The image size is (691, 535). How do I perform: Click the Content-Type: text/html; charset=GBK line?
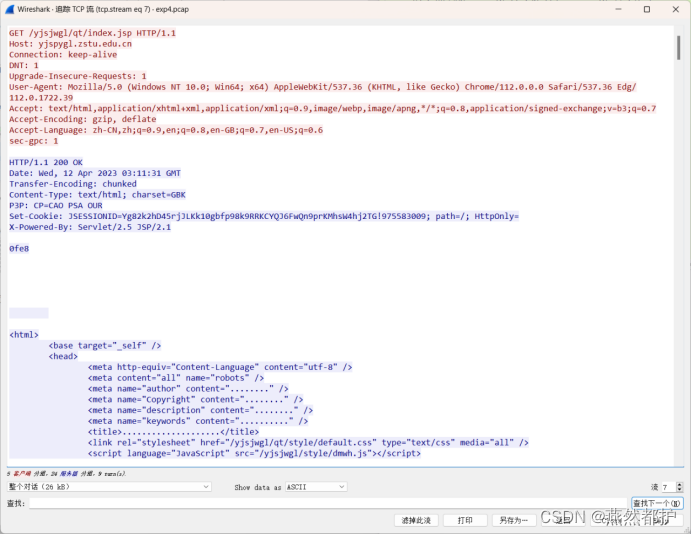pyautogui.click(x=97, y=195)
